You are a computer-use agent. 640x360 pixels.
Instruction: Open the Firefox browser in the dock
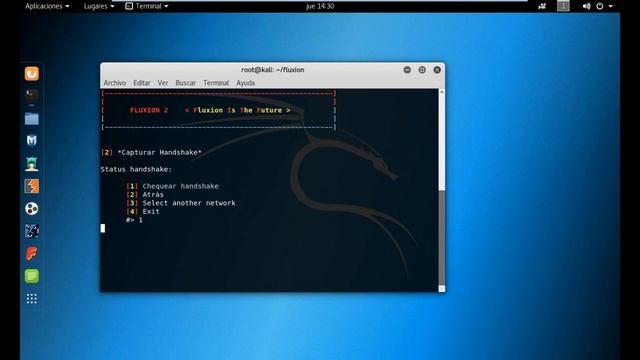tap(32, 73)
